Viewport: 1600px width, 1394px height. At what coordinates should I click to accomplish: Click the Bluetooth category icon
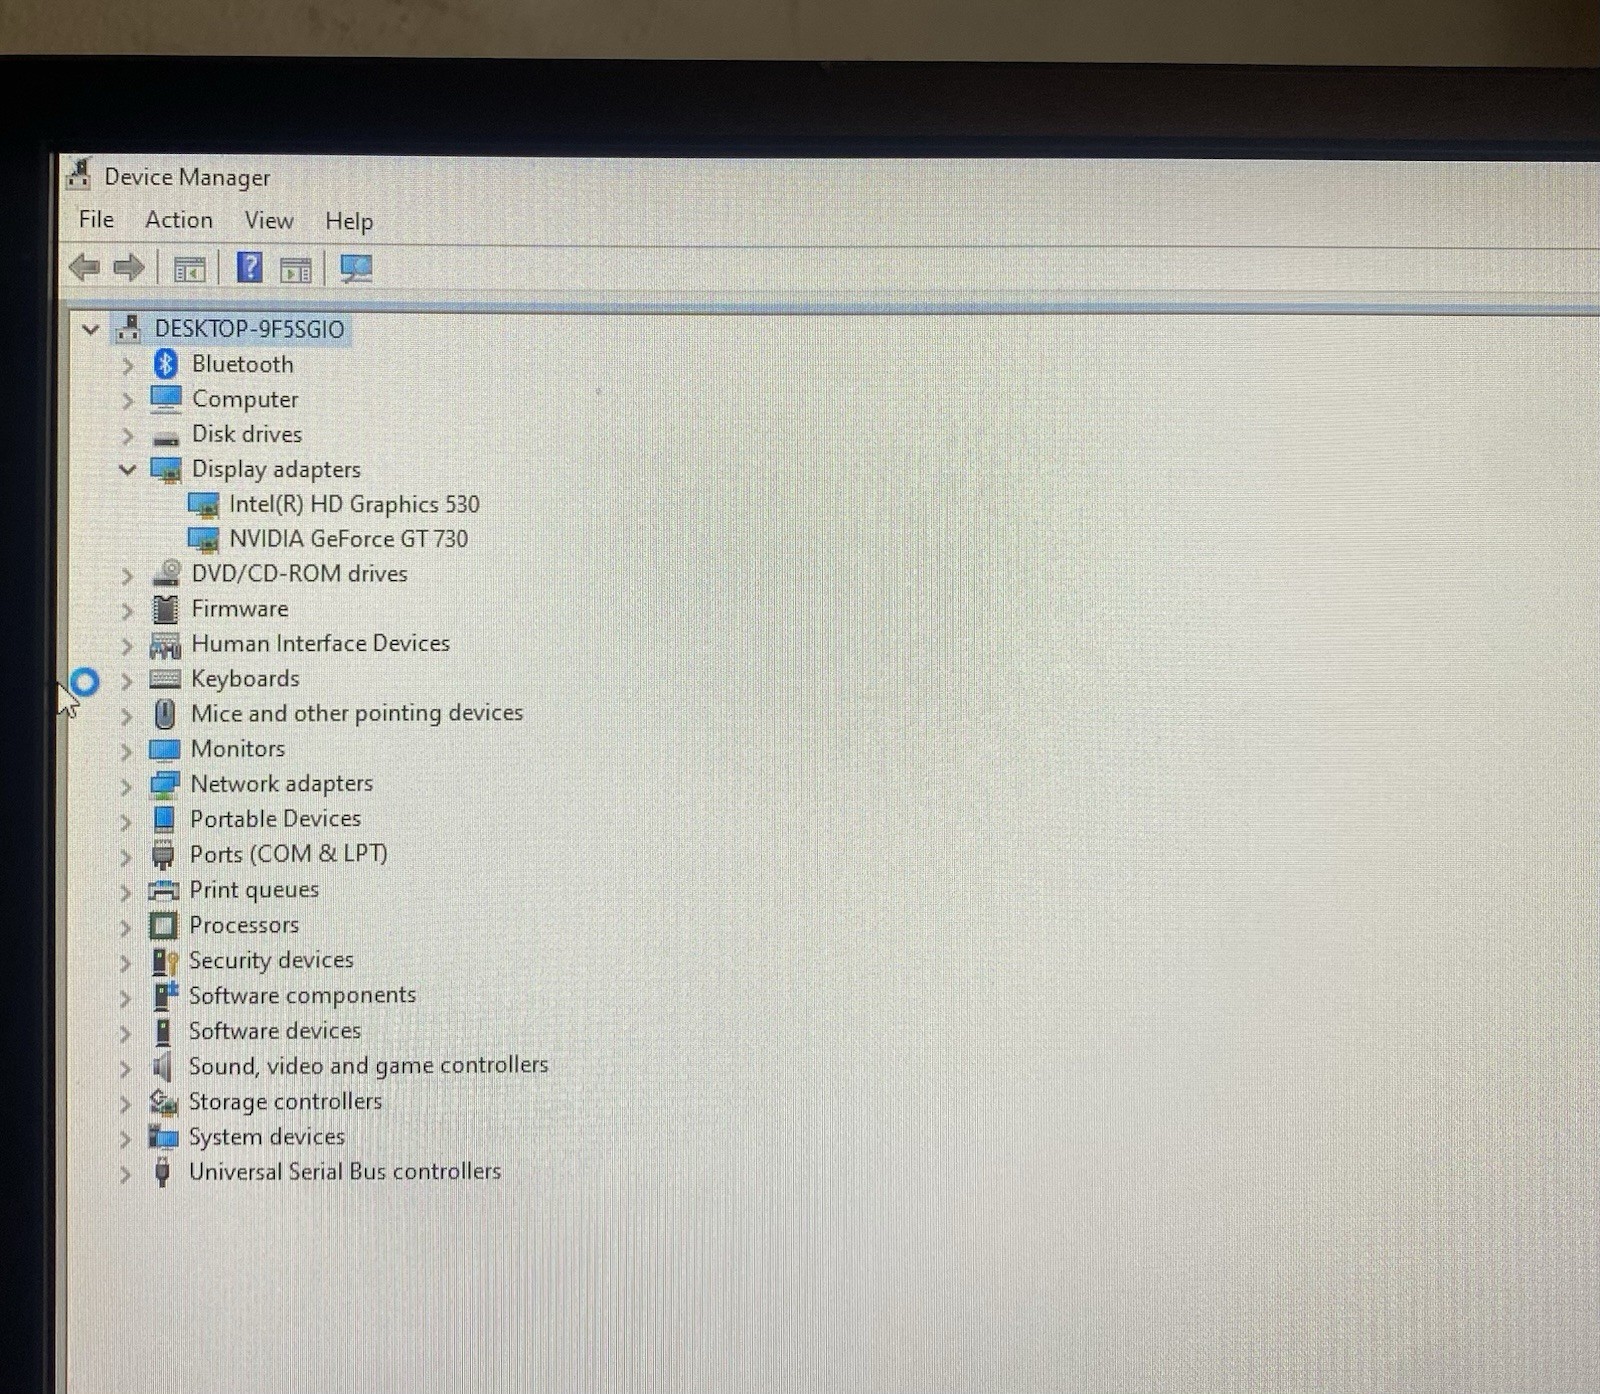pyautogui.click(x=166, y=364)
